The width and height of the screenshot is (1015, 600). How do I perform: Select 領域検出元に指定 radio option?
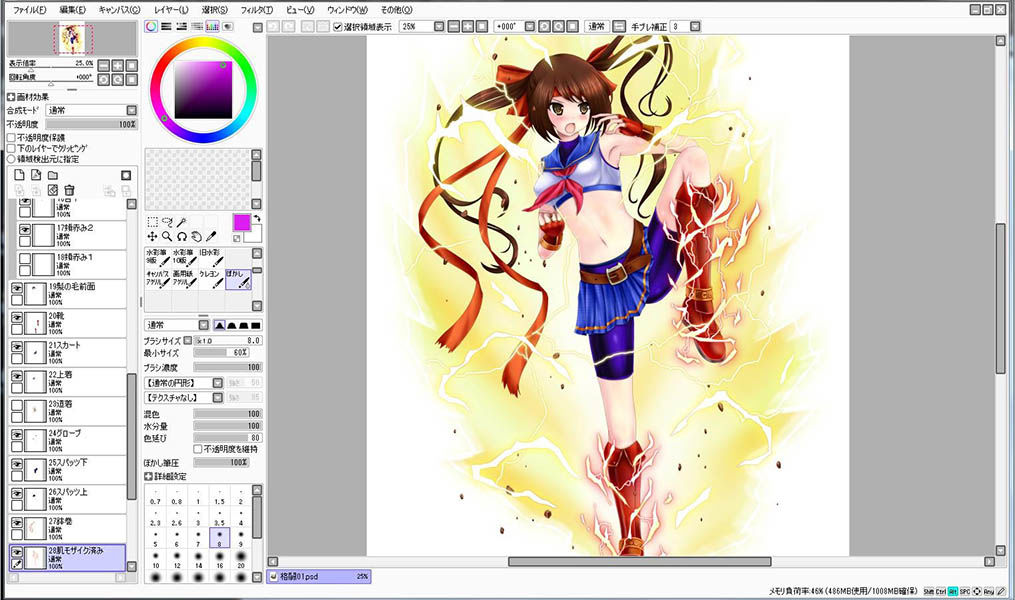(x=11, y=159)
